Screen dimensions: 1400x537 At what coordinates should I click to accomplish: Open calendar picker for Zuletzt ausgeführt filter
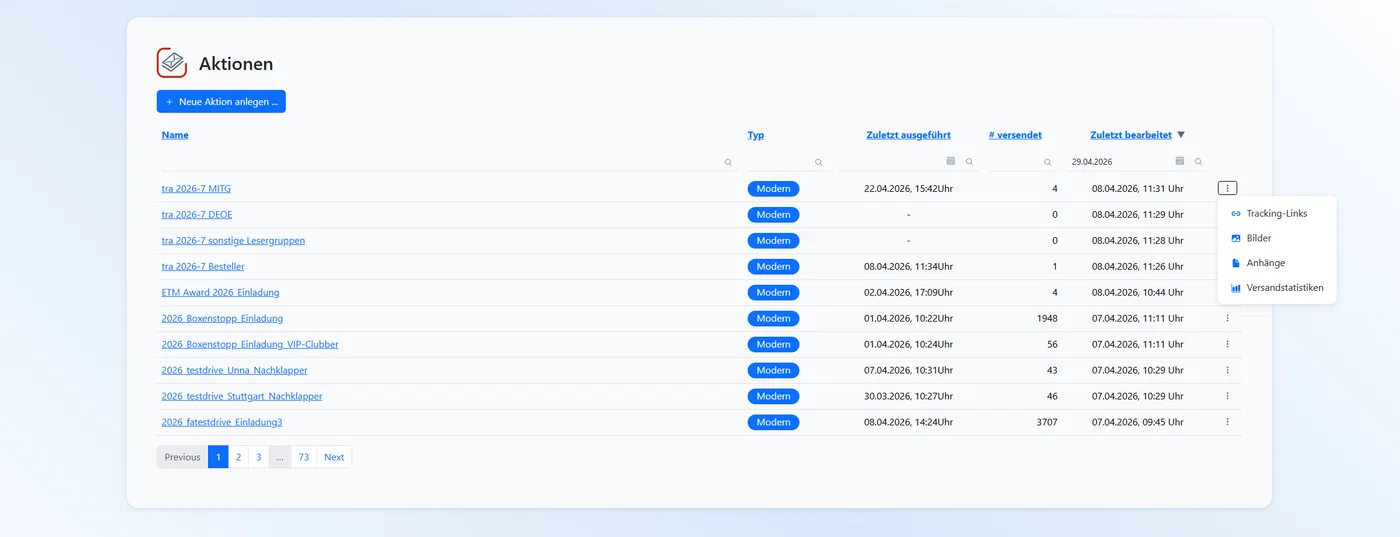click(x=951, y=161)
